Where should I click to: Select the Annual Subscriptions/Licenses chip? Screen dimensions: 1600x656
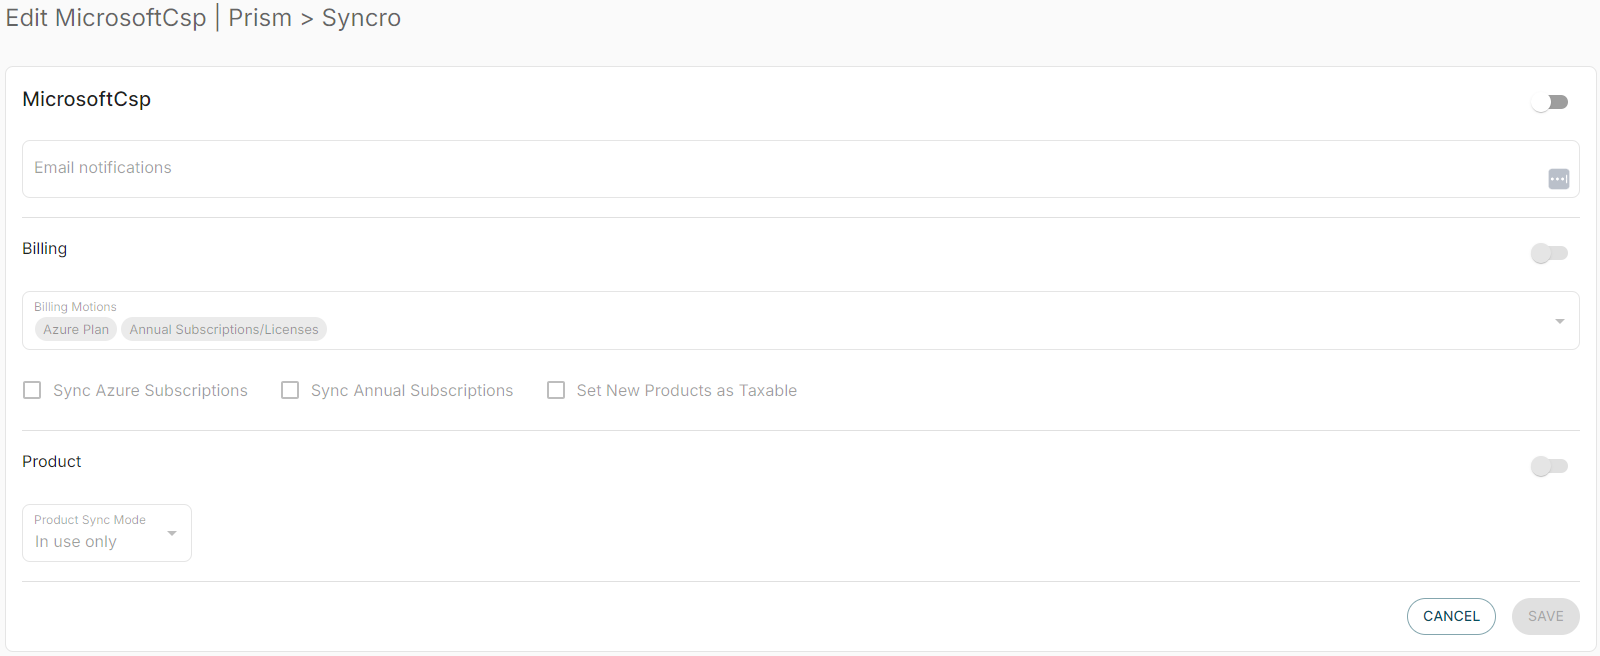click(224, 329)
